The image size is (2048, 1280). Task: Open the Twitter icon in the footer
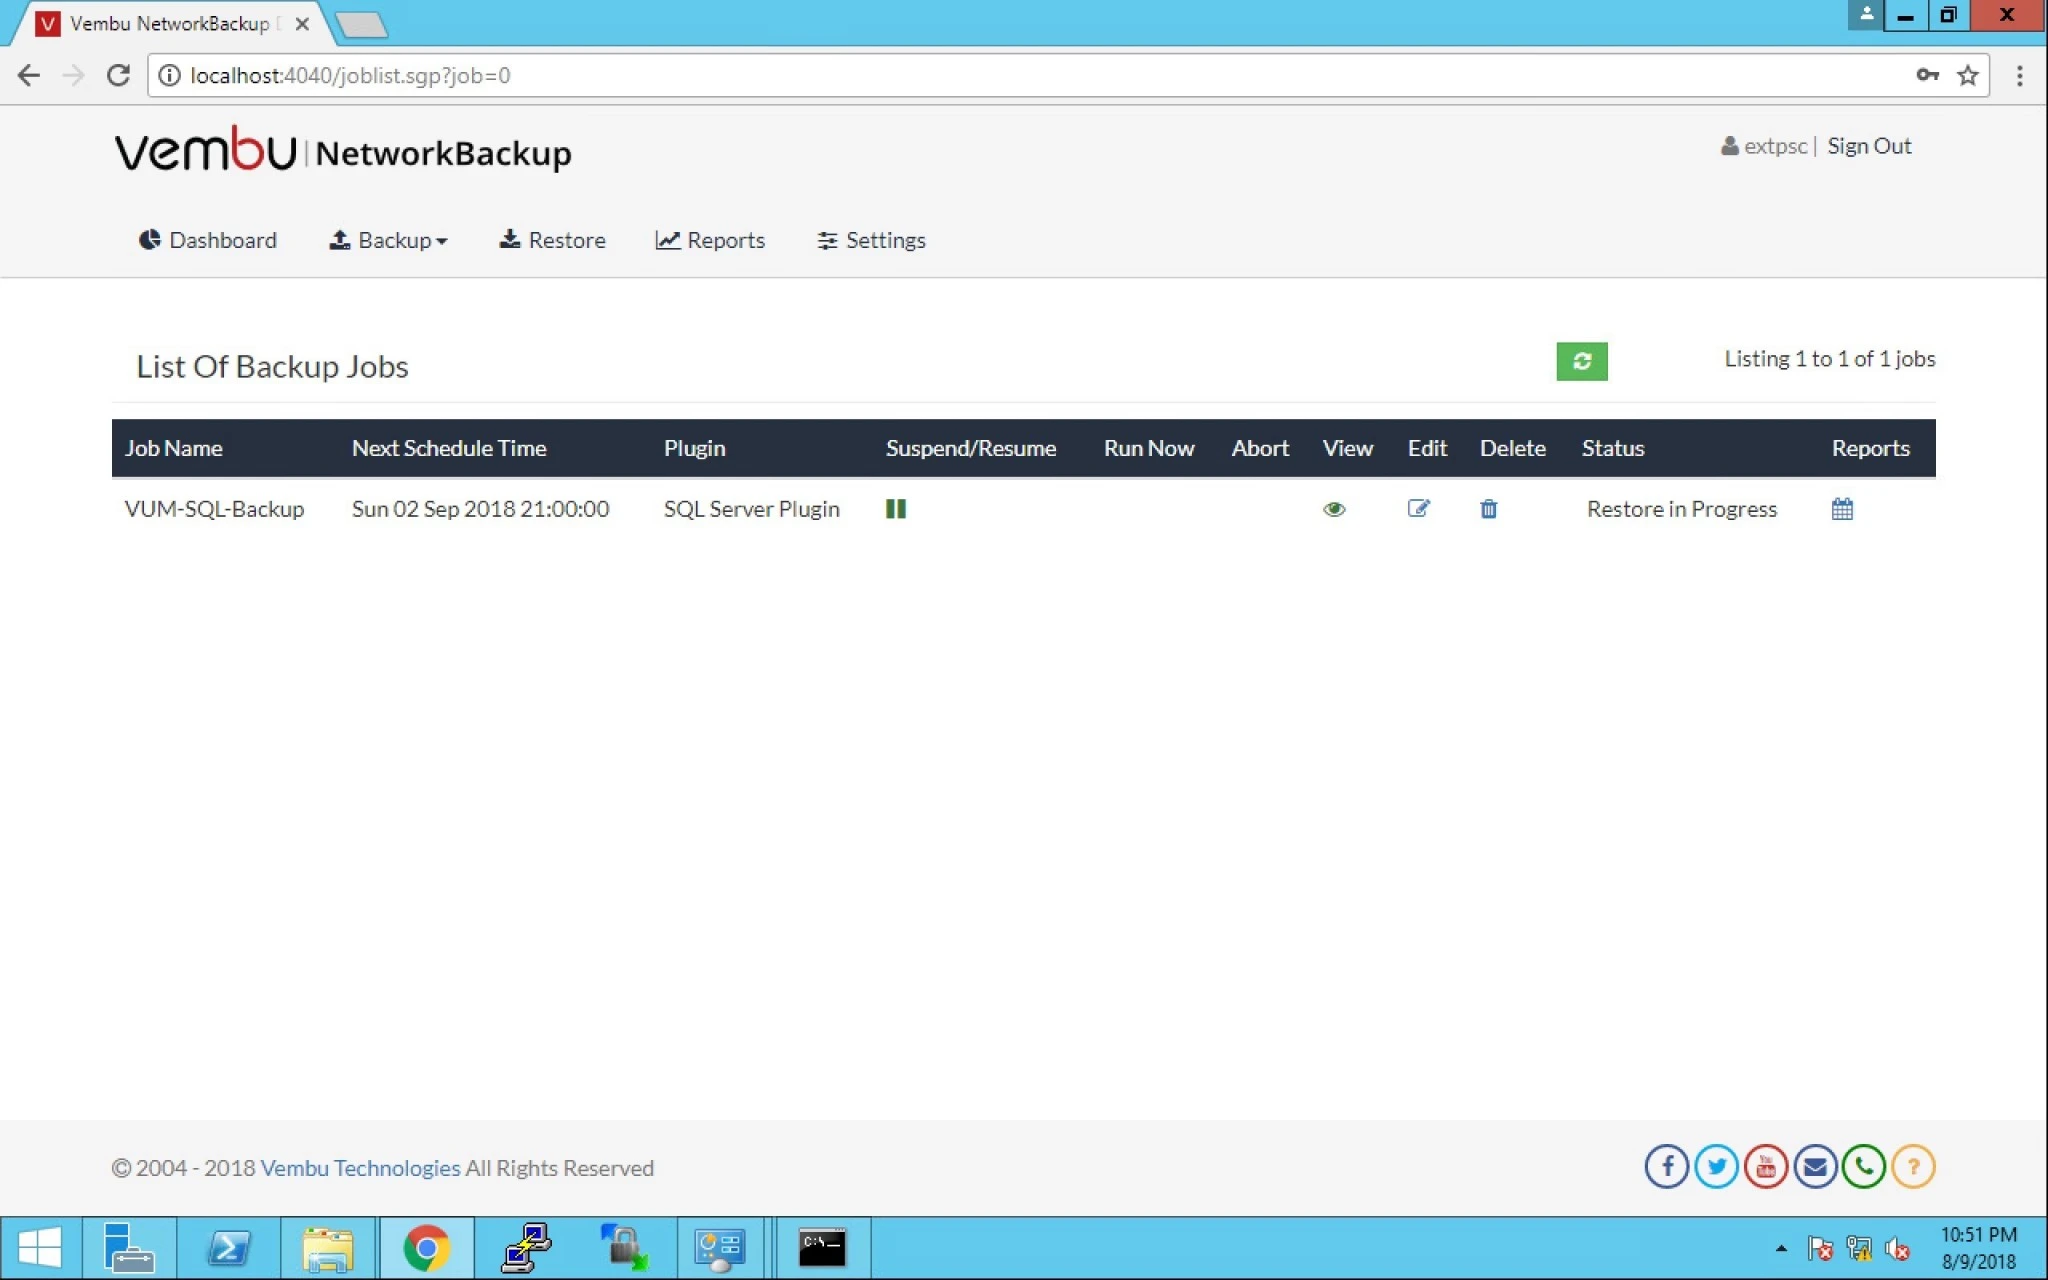click(1716, 1166)
